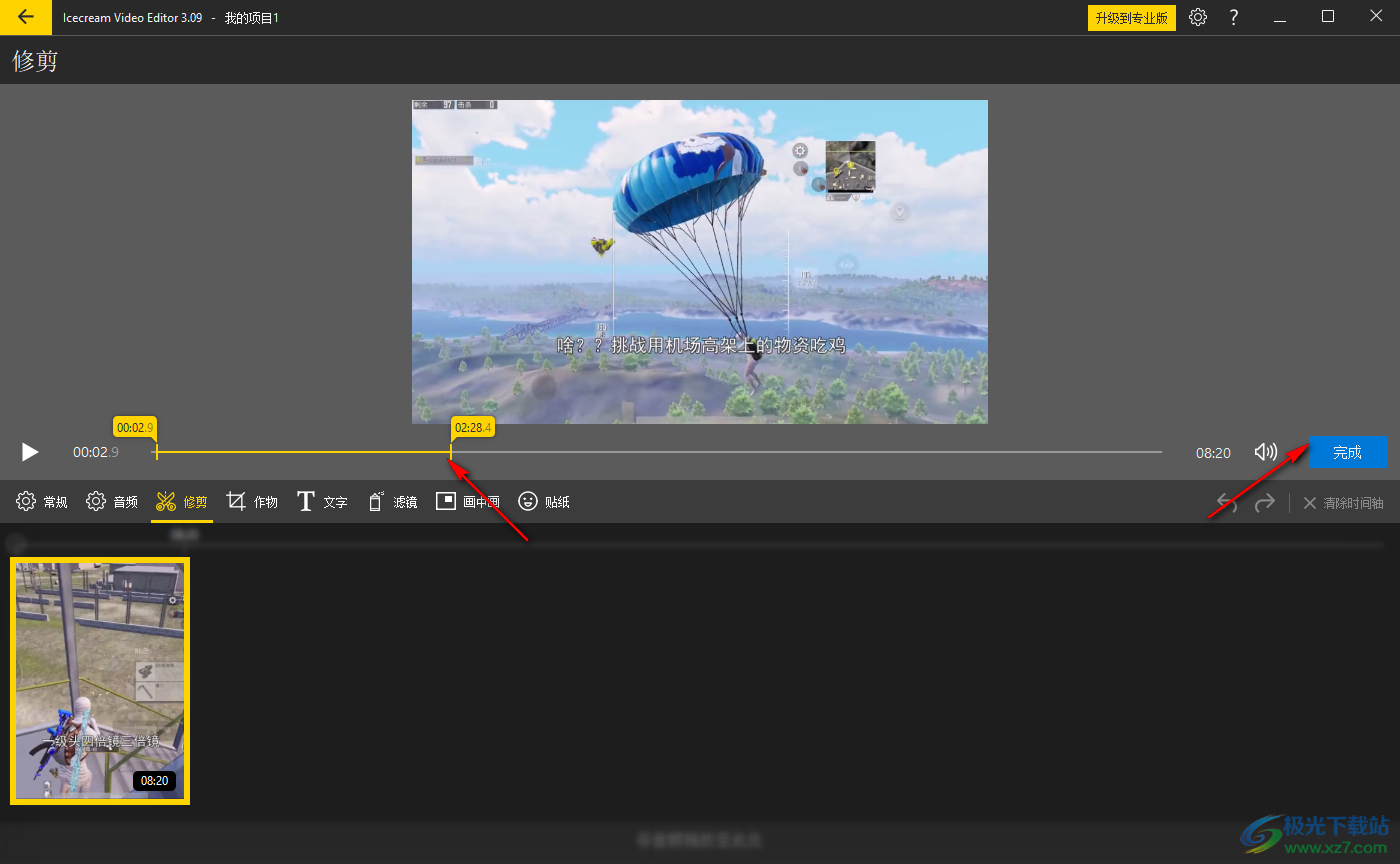This screenshot has height=864, width=1400.
Task: Click the 08:20 total duration text
Action: point(1213,453)
